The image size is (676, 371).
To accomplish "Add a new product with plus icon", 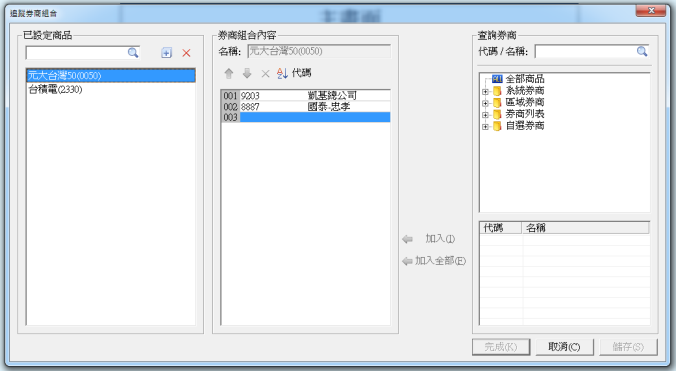I will tap(166, 53).
